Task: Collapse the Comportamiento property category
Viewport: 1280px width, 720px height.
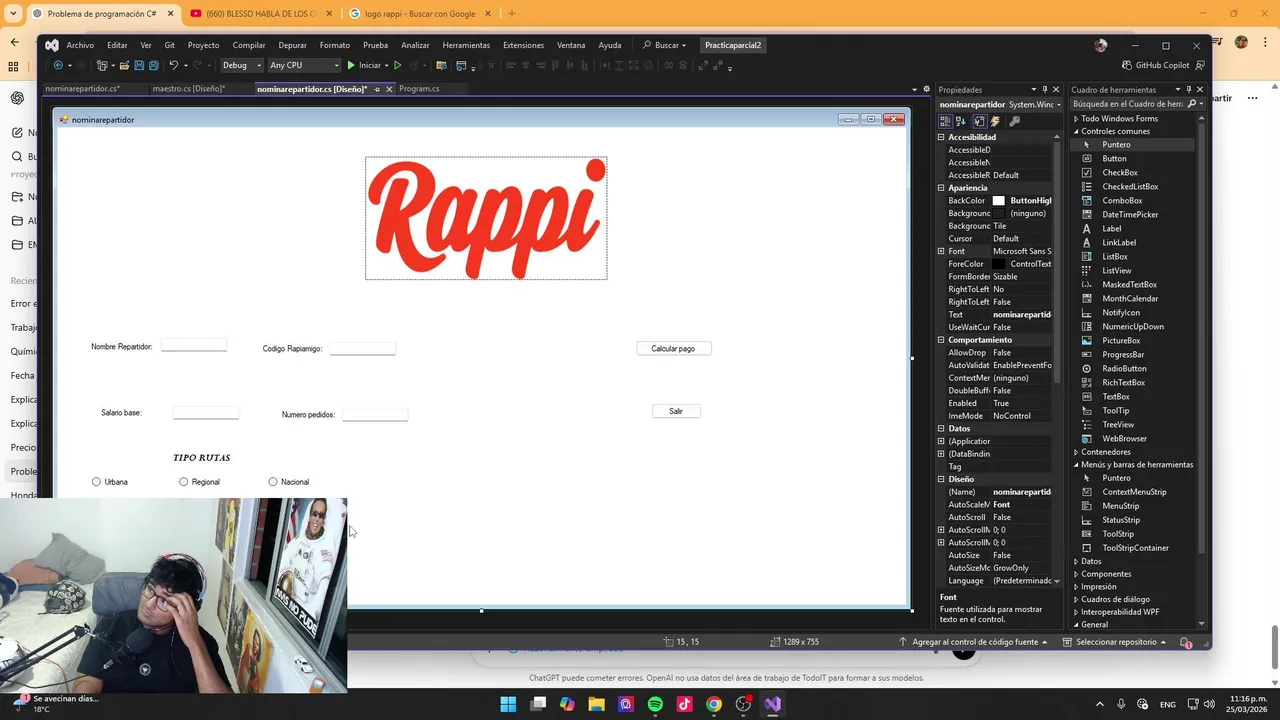Action: coord(941,340)
